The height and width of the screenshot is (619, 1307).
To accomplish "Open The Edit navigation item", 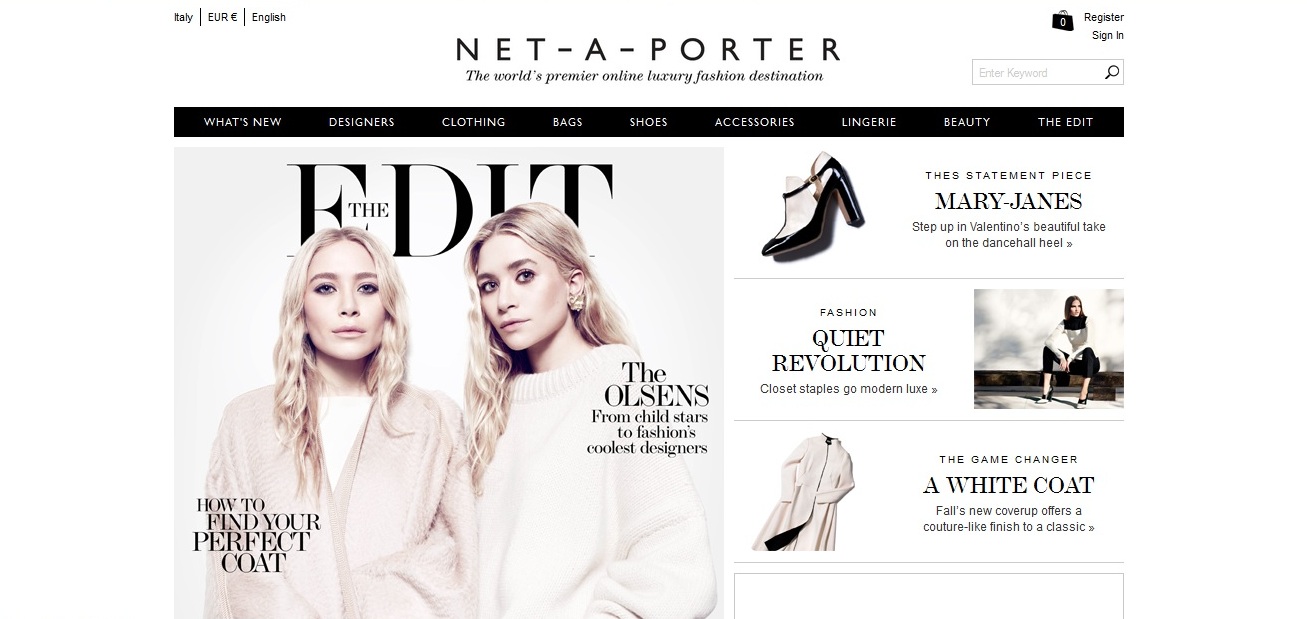I will point(1066,122).
